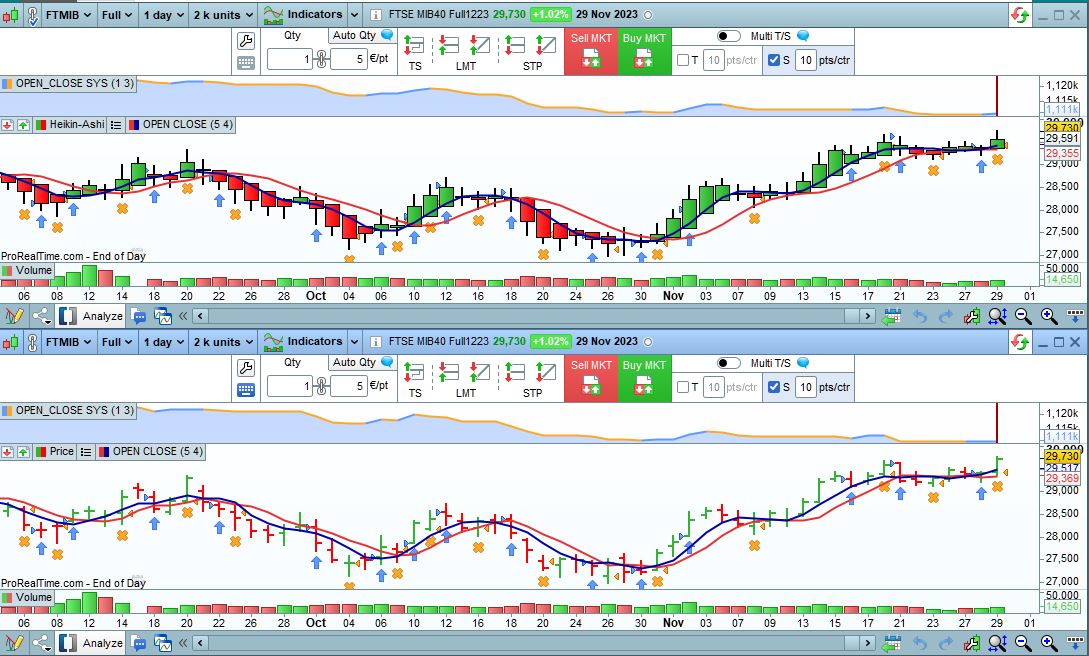This screenshot has width=1089, height=656.
Task: Click undo arrow in top chart bottom bar
Action: [x=920, y=317]
